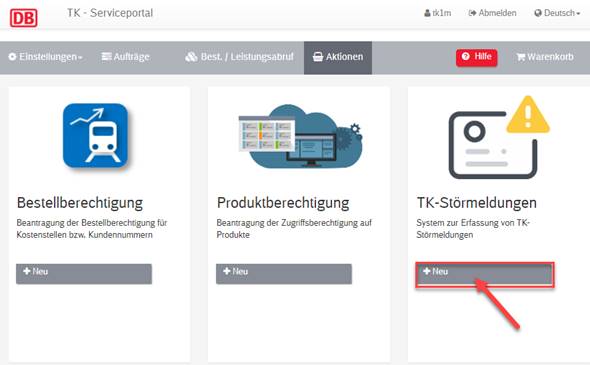590x365 pixels.
Task: Open the Deutsch language dropdown
Action: click(557, 13)
